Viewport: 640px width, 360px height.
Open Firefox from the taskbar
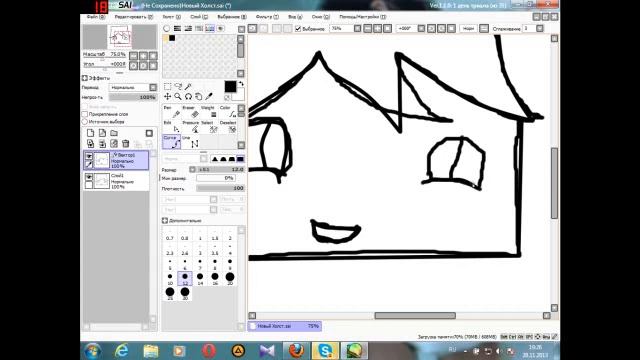296,351
